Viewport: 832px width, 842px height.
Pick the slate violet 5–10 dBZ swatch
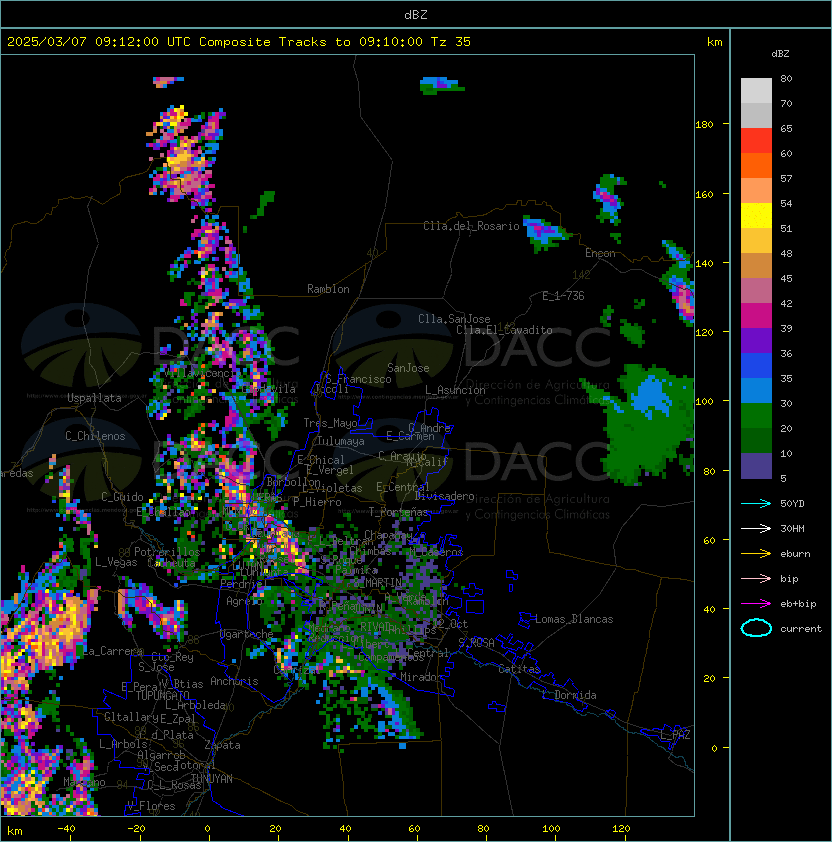756,466
